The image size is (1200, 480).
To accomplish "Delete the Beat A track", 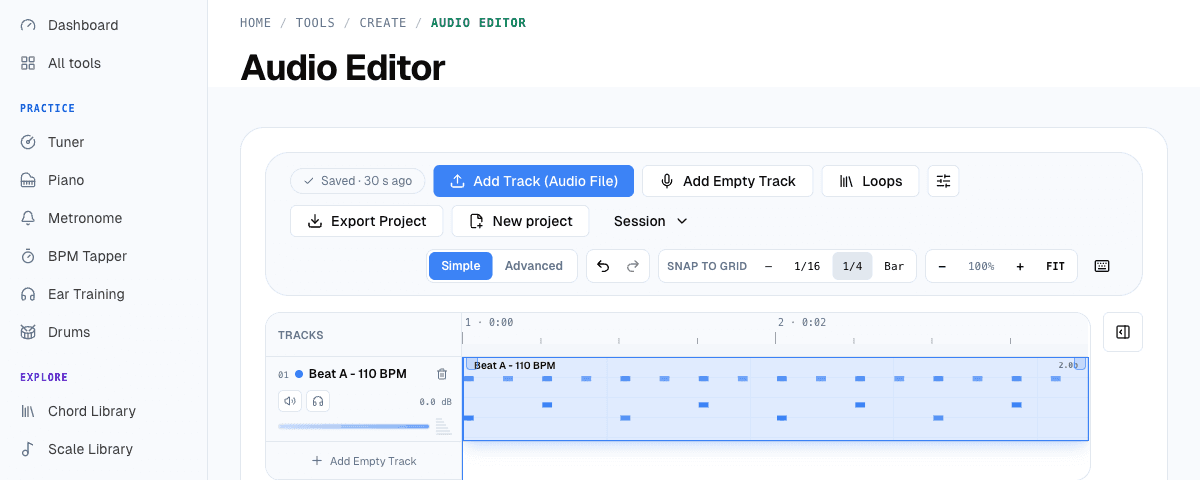I will click(x=442, y=374).
